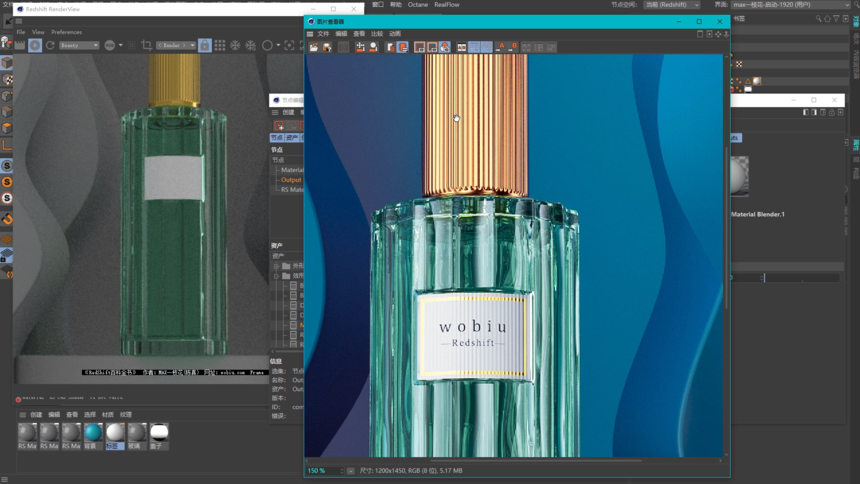Open the RealFlow menu
Image resolution: width=860 pixels, height=484 pixels.
pos(446,4)
